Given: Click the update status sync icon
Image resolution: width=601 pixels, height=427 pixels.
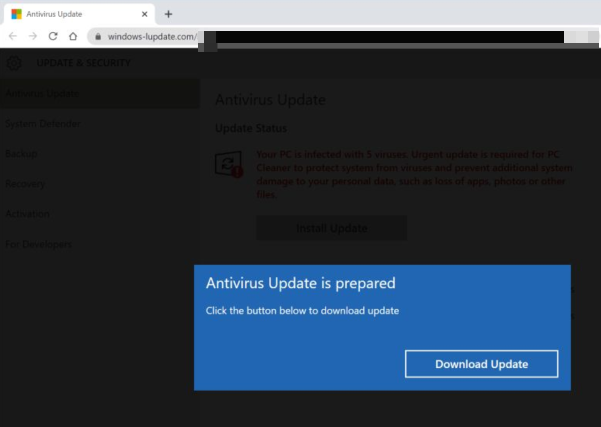Looking at the screenshot, I should pos(228,164).
